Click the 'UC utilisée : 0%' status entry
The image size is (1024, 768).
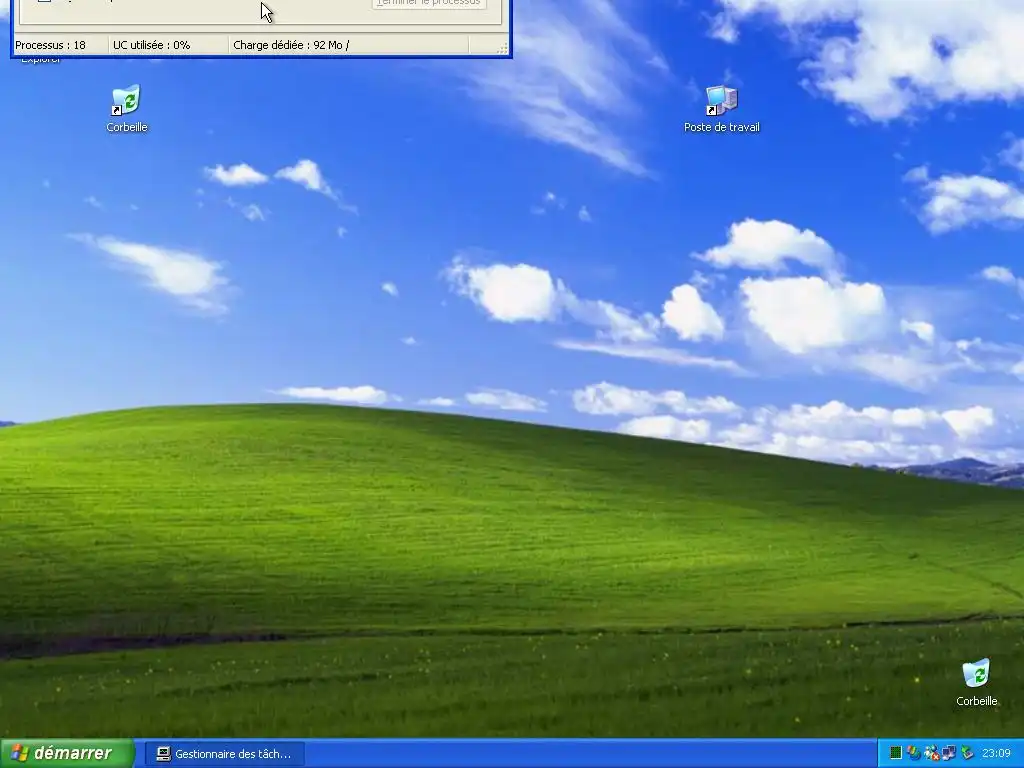pyautogui.click(x=168, y=45)
